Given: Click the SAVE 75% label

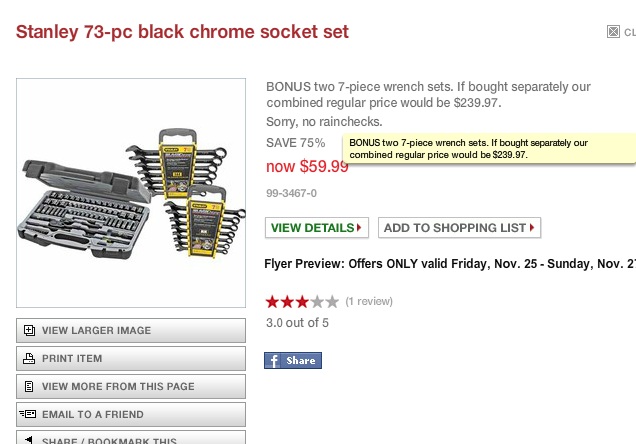Looking at the screenshot, I should [295, 143].
